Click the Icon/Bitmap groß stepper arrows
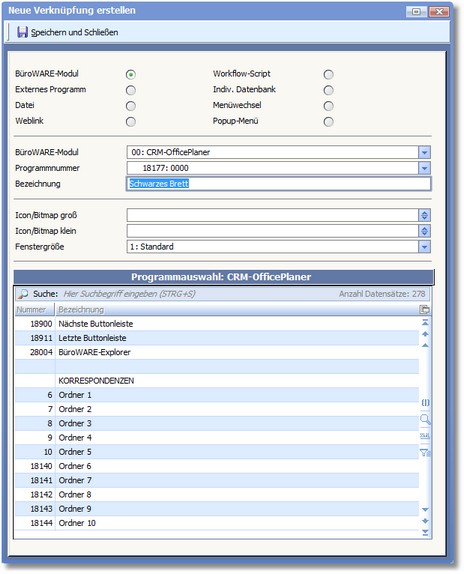Image resolution: width=464 pixels, height=574 pixels. click(424, 215)
